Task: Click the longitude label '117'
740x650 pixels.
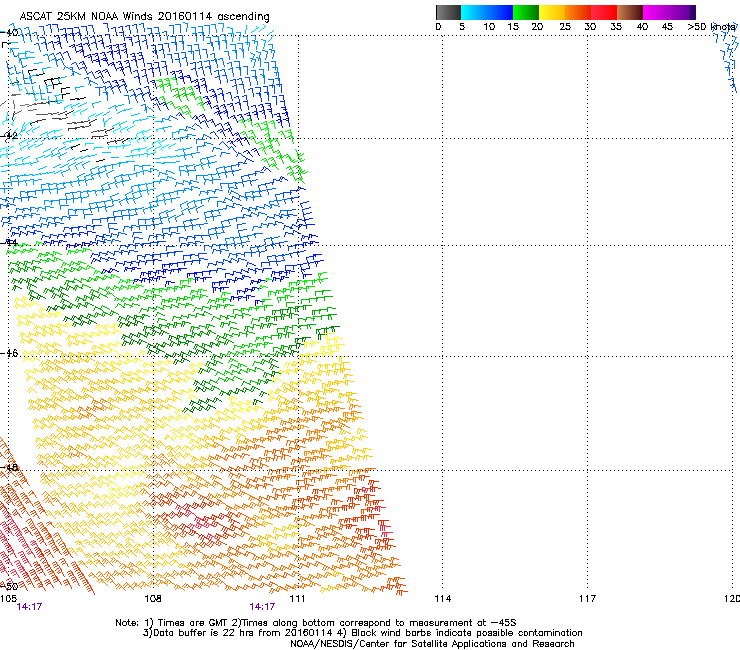Action: coord(588,599)
